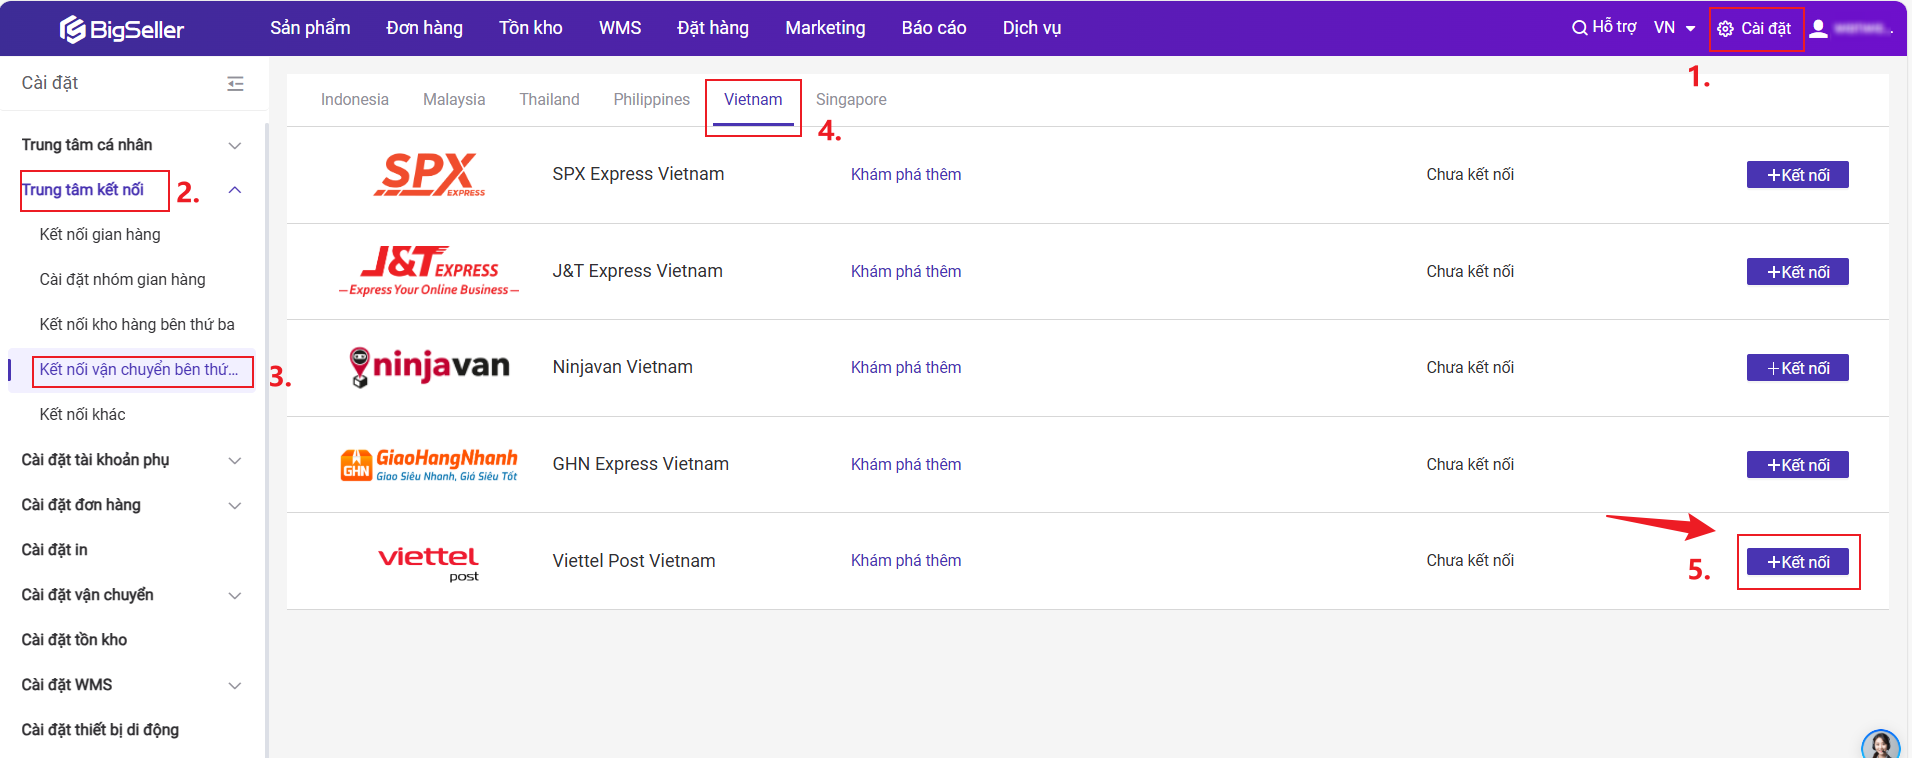Click the Viettel Post logo
Screen dimensions: 1912x758
tap(429, 562)
